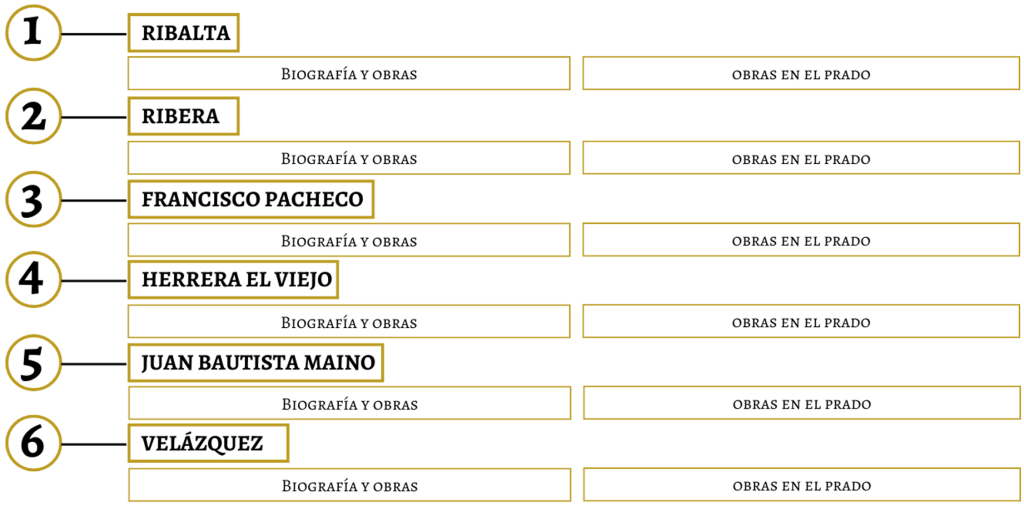Click the number 1 circle icon
The height and width of the screenshot is (506, 1024).
[33, 33]
